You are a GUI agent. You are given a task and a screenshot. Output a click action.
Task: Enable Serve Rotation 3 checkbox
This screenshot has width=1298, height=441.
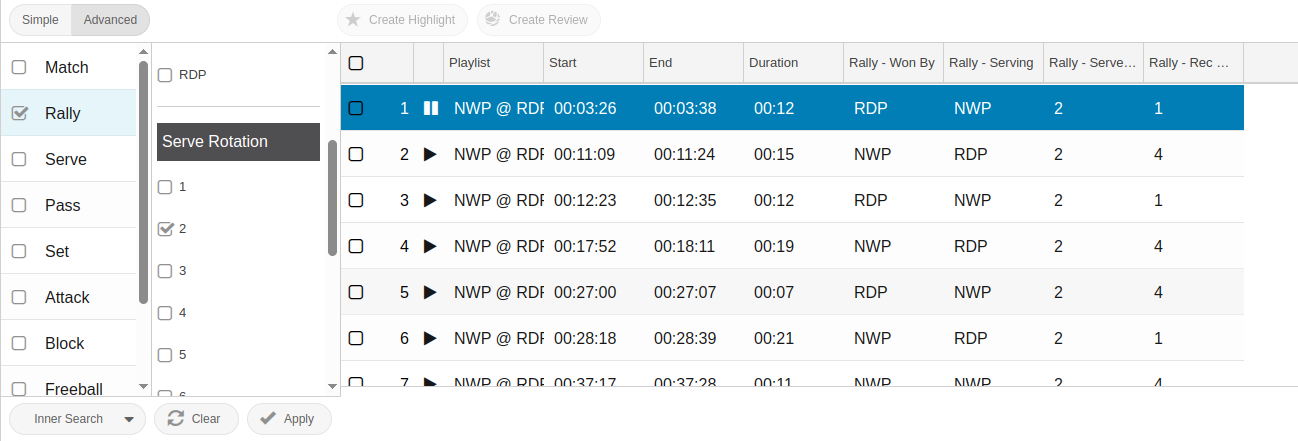tap(166, 271)
